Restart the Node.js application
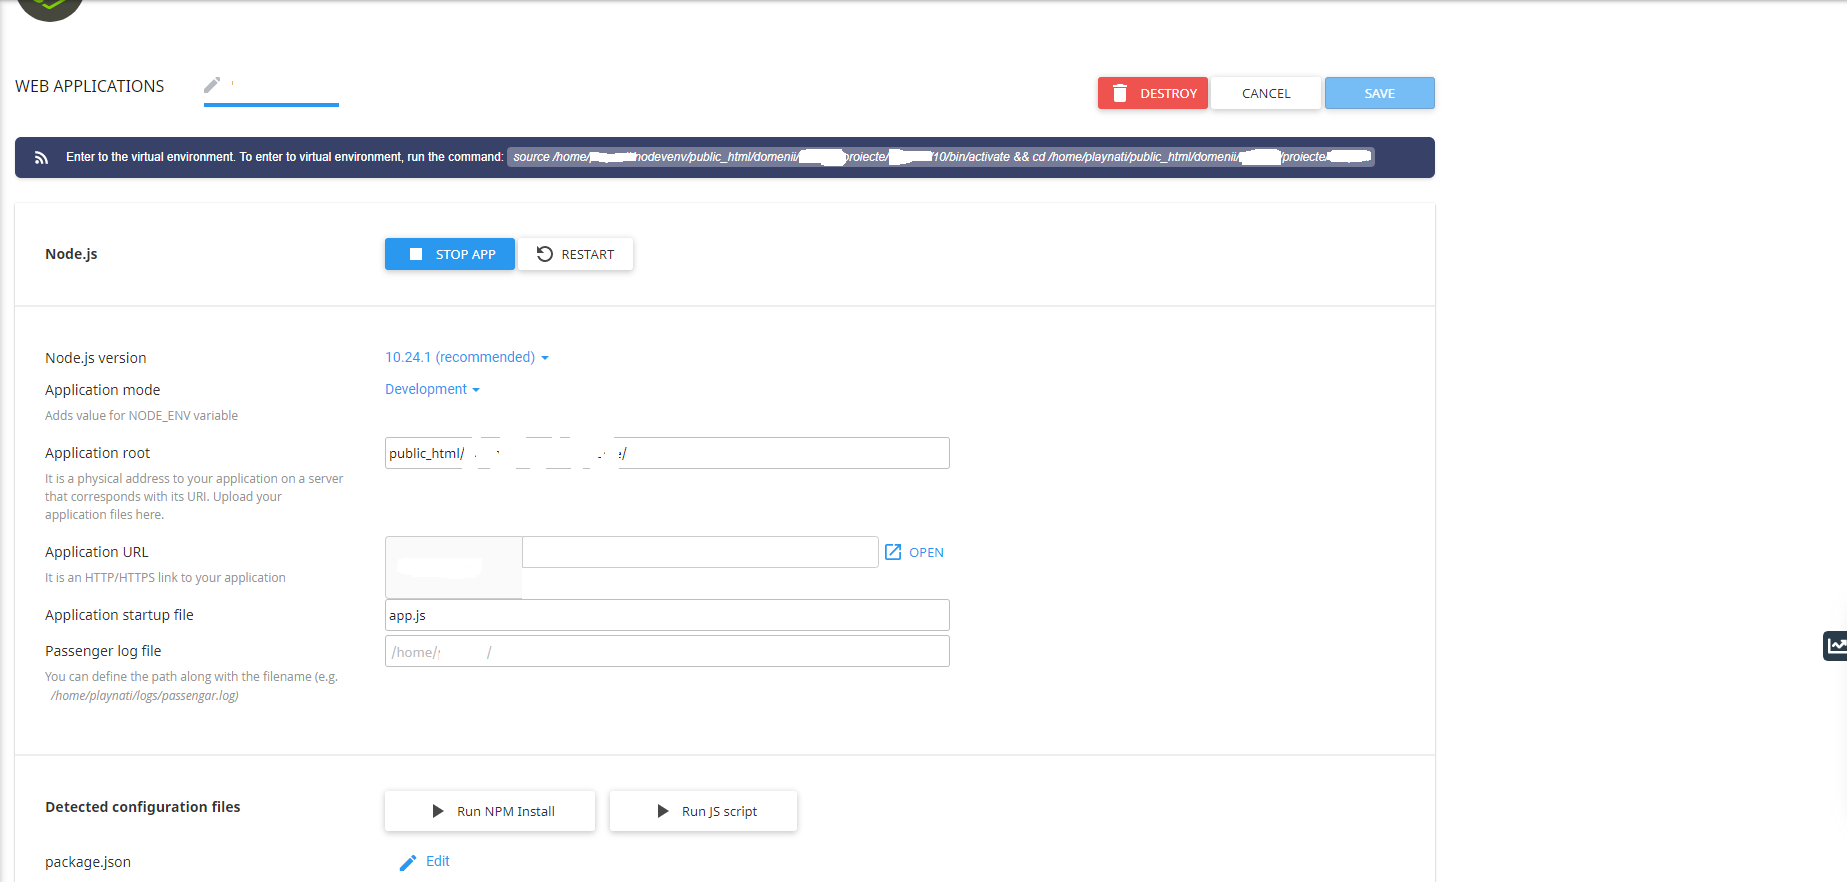Viewport: 1847px width, 882px height. pyautogui.click(x=576, y=254)
